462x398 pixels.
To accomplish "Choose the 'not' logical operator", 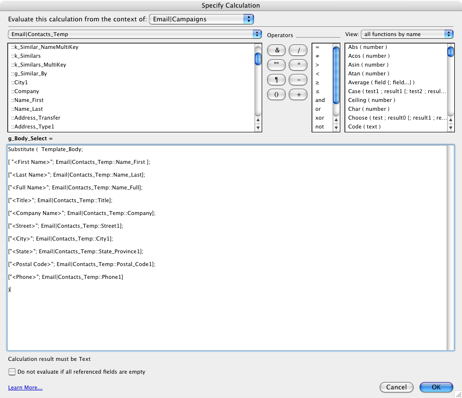I will 322,126.
